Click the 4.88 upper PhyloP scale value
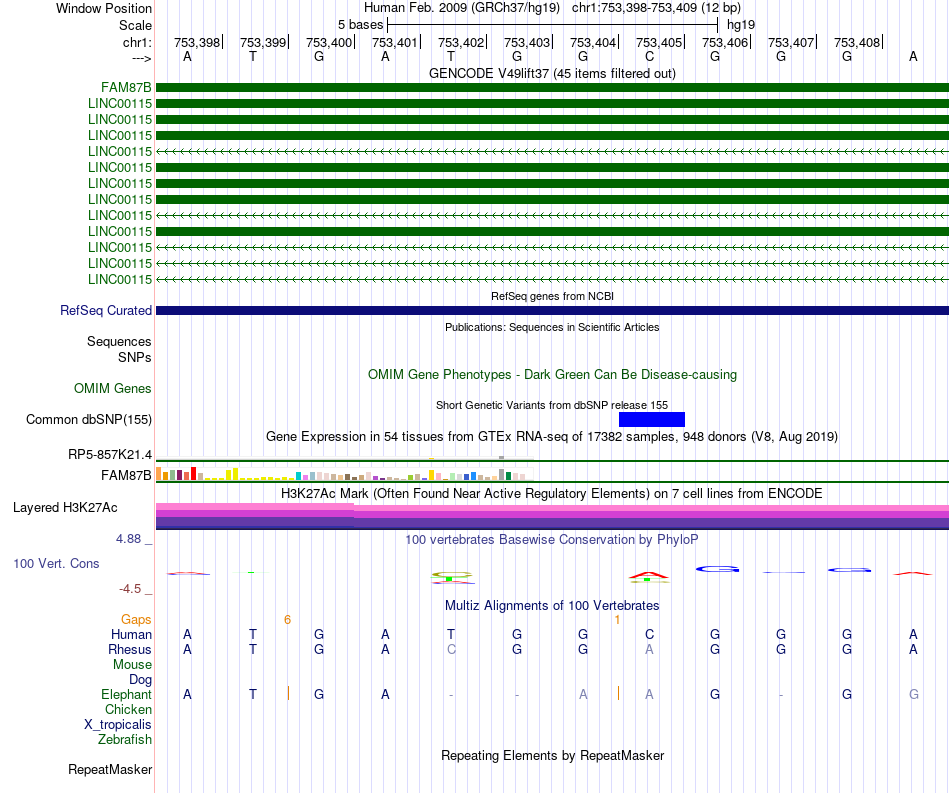The image size is (950, 793). (128, 539)
